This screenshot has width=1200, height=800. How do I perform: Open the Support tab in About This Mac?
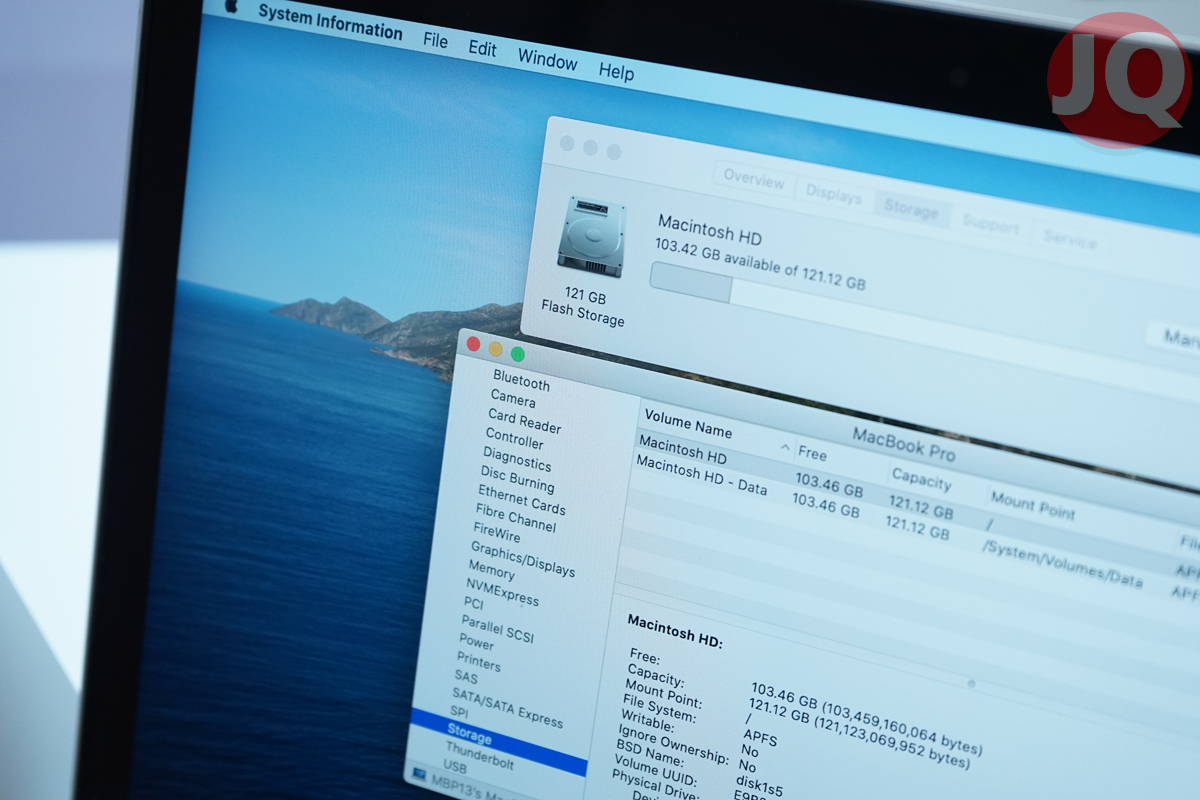pyautogui.click(x=990, y=225)
